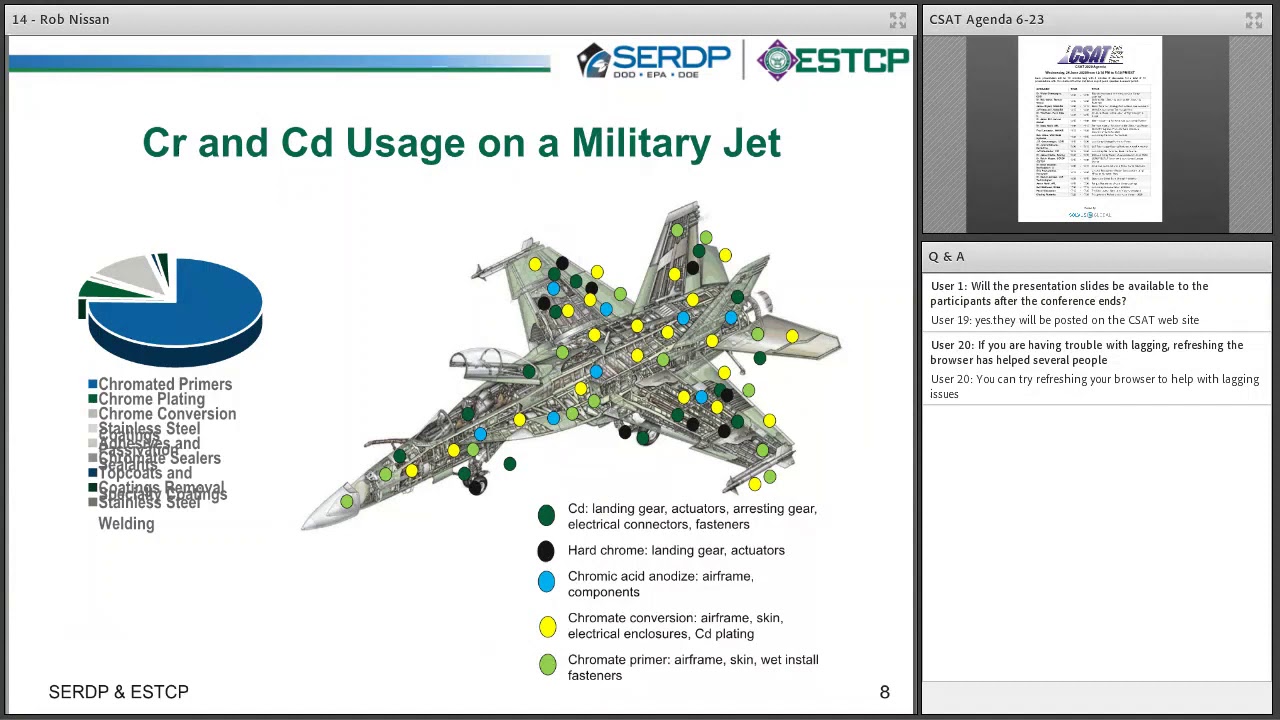Expand the Rob Nissan presentation pod fullscreen
1280x720 pixels.
[897, 20]
